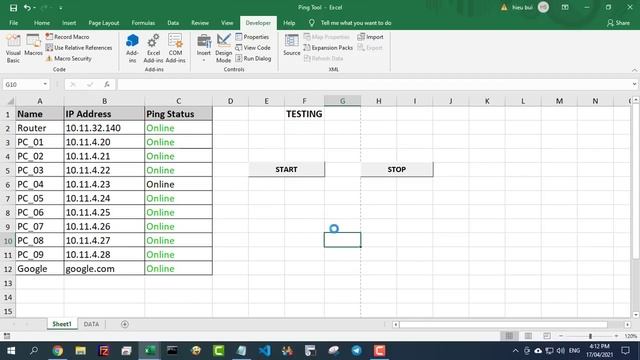The height and width of the screenshot is (360, 640).
Task: Open XML Expansion Packs
Action: click(328, 48)
